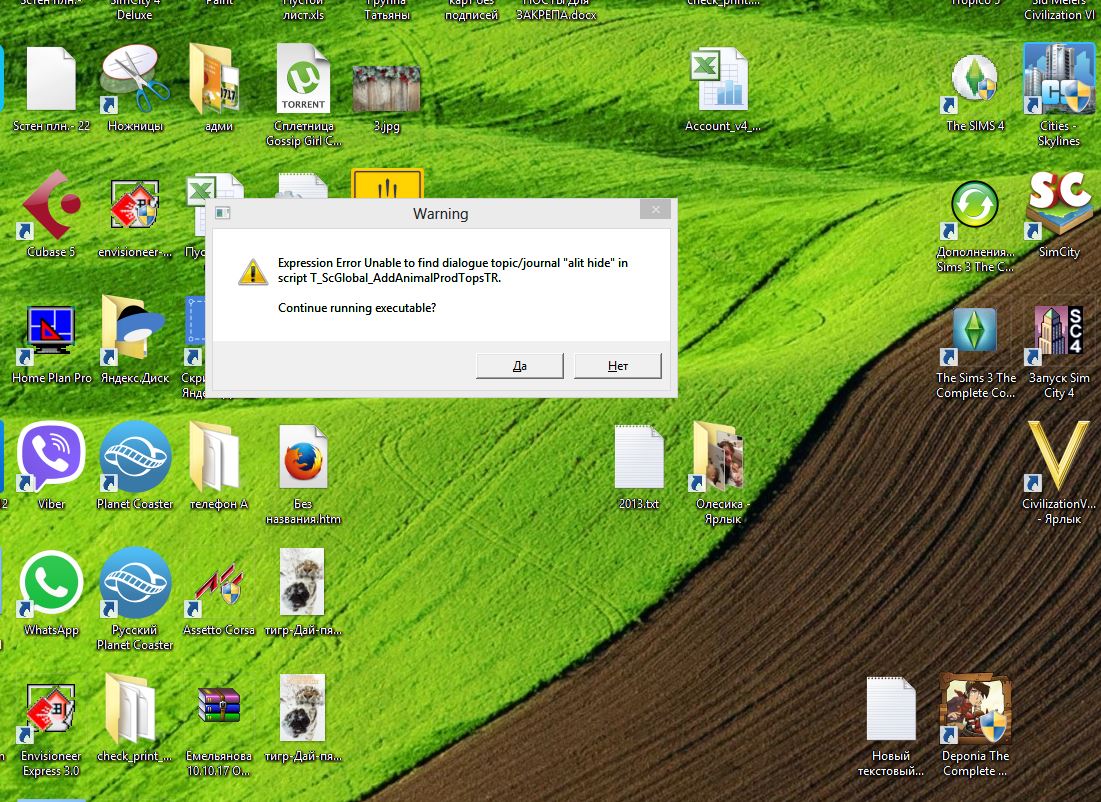Close the Warning dialog window
1101x802 pixels.
(655, 210)
